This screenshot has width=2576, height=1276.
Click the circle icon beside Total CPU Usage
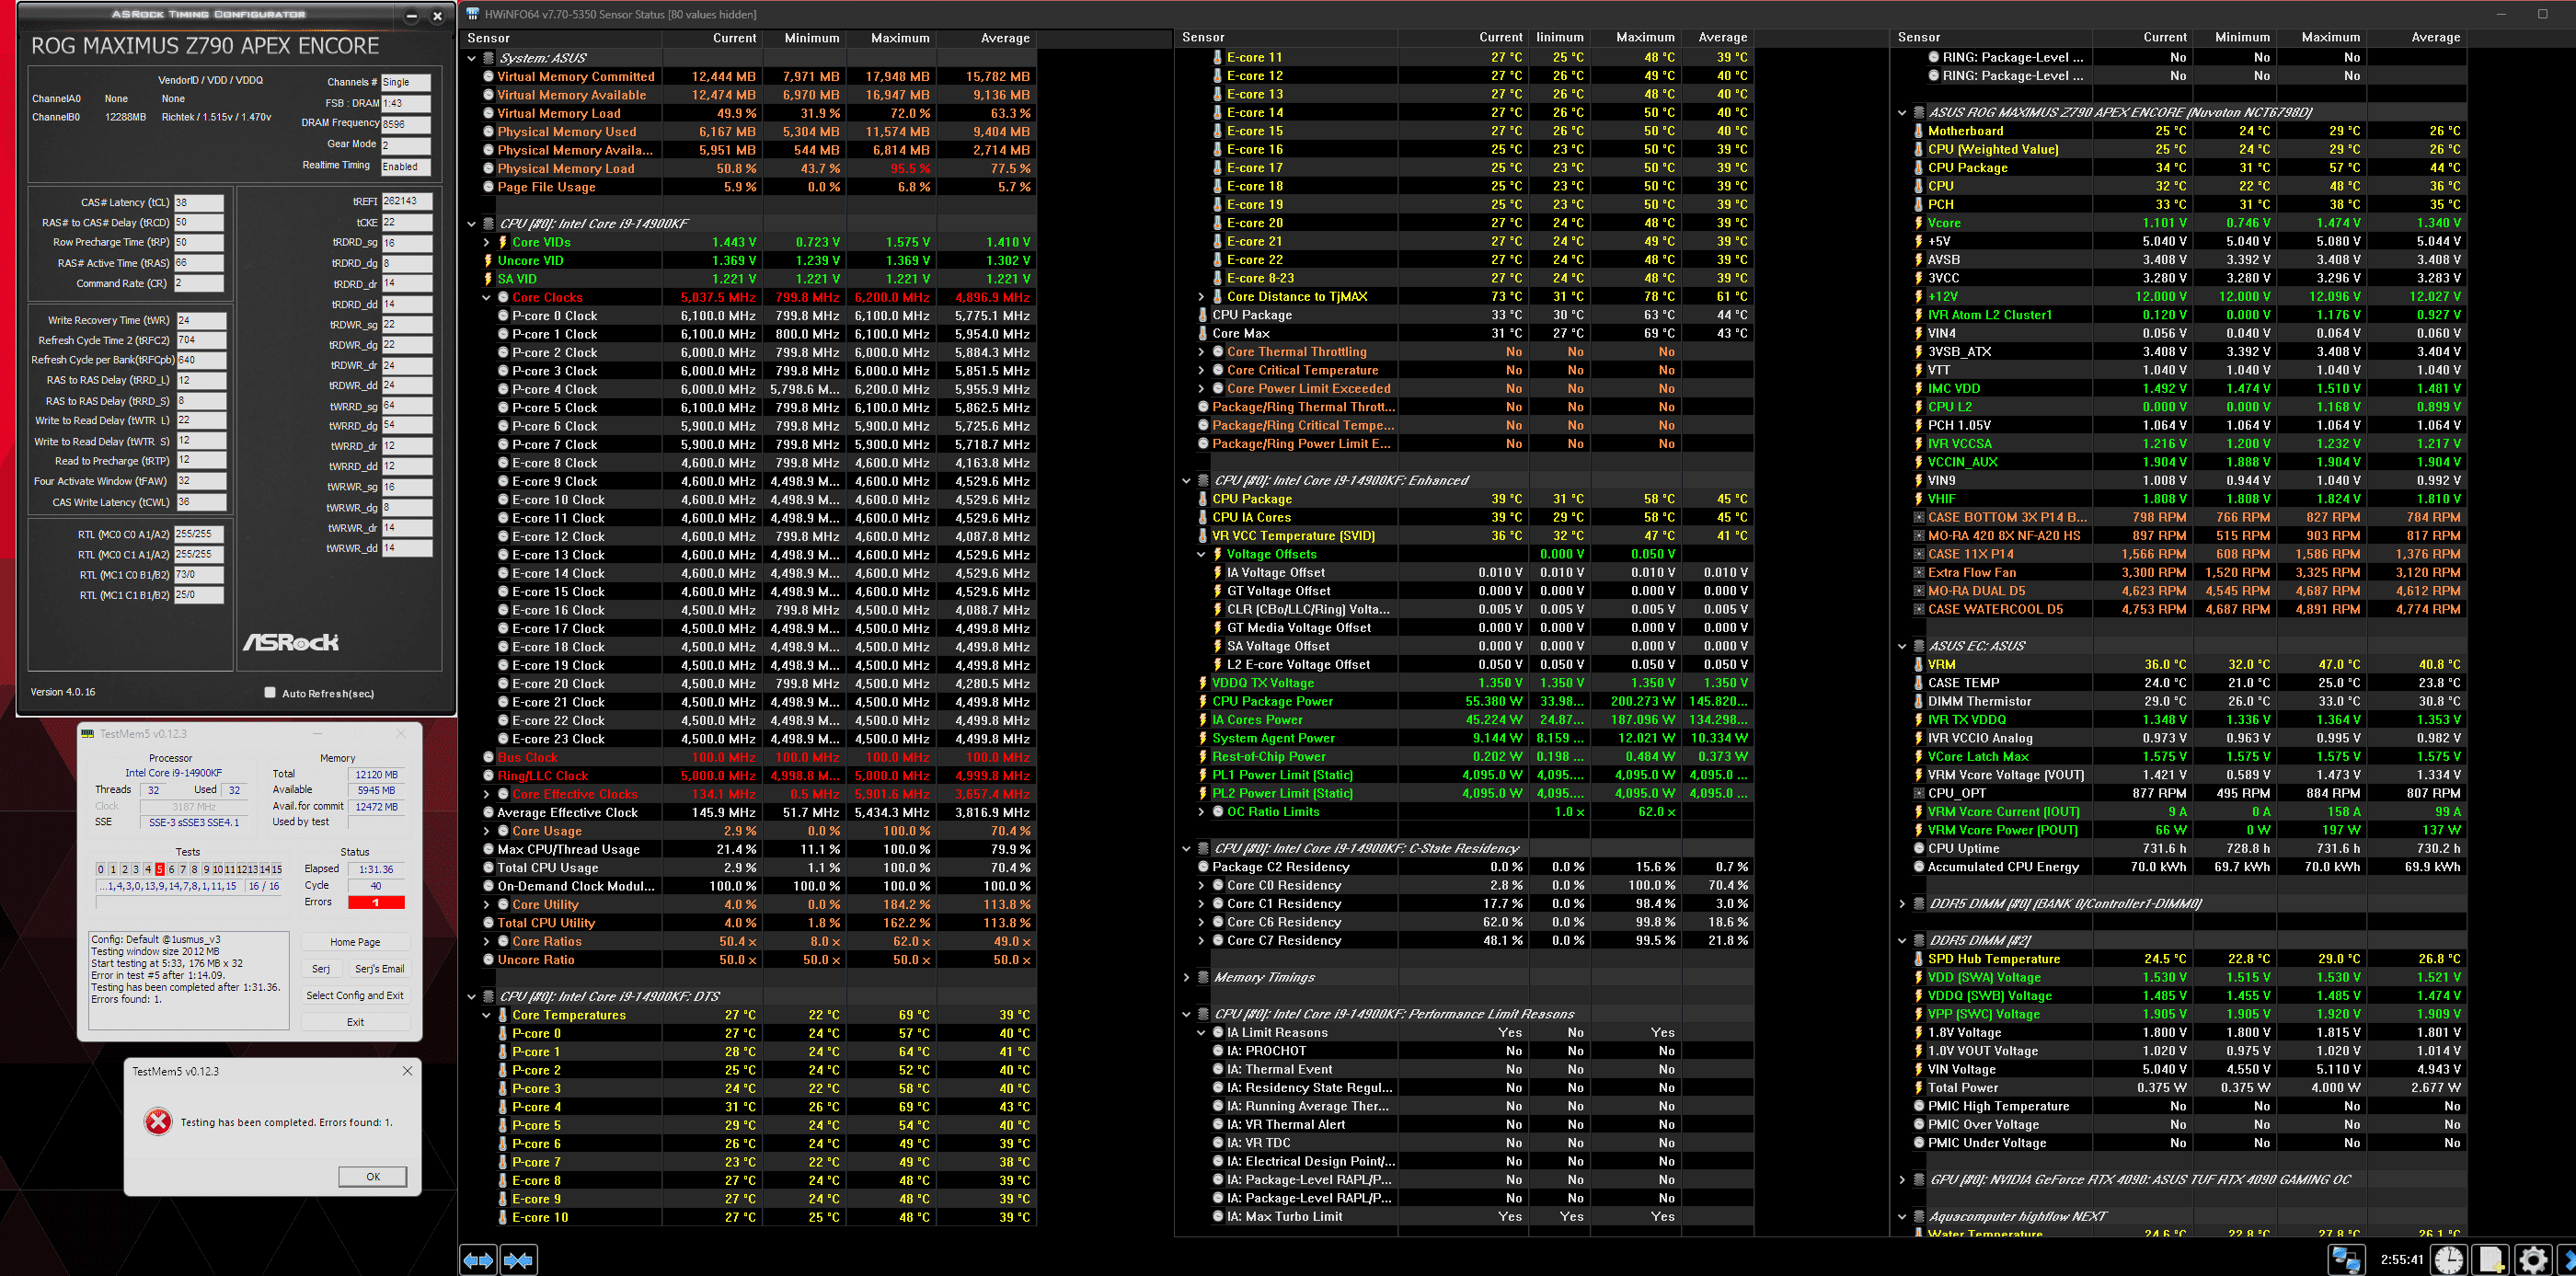488,867
